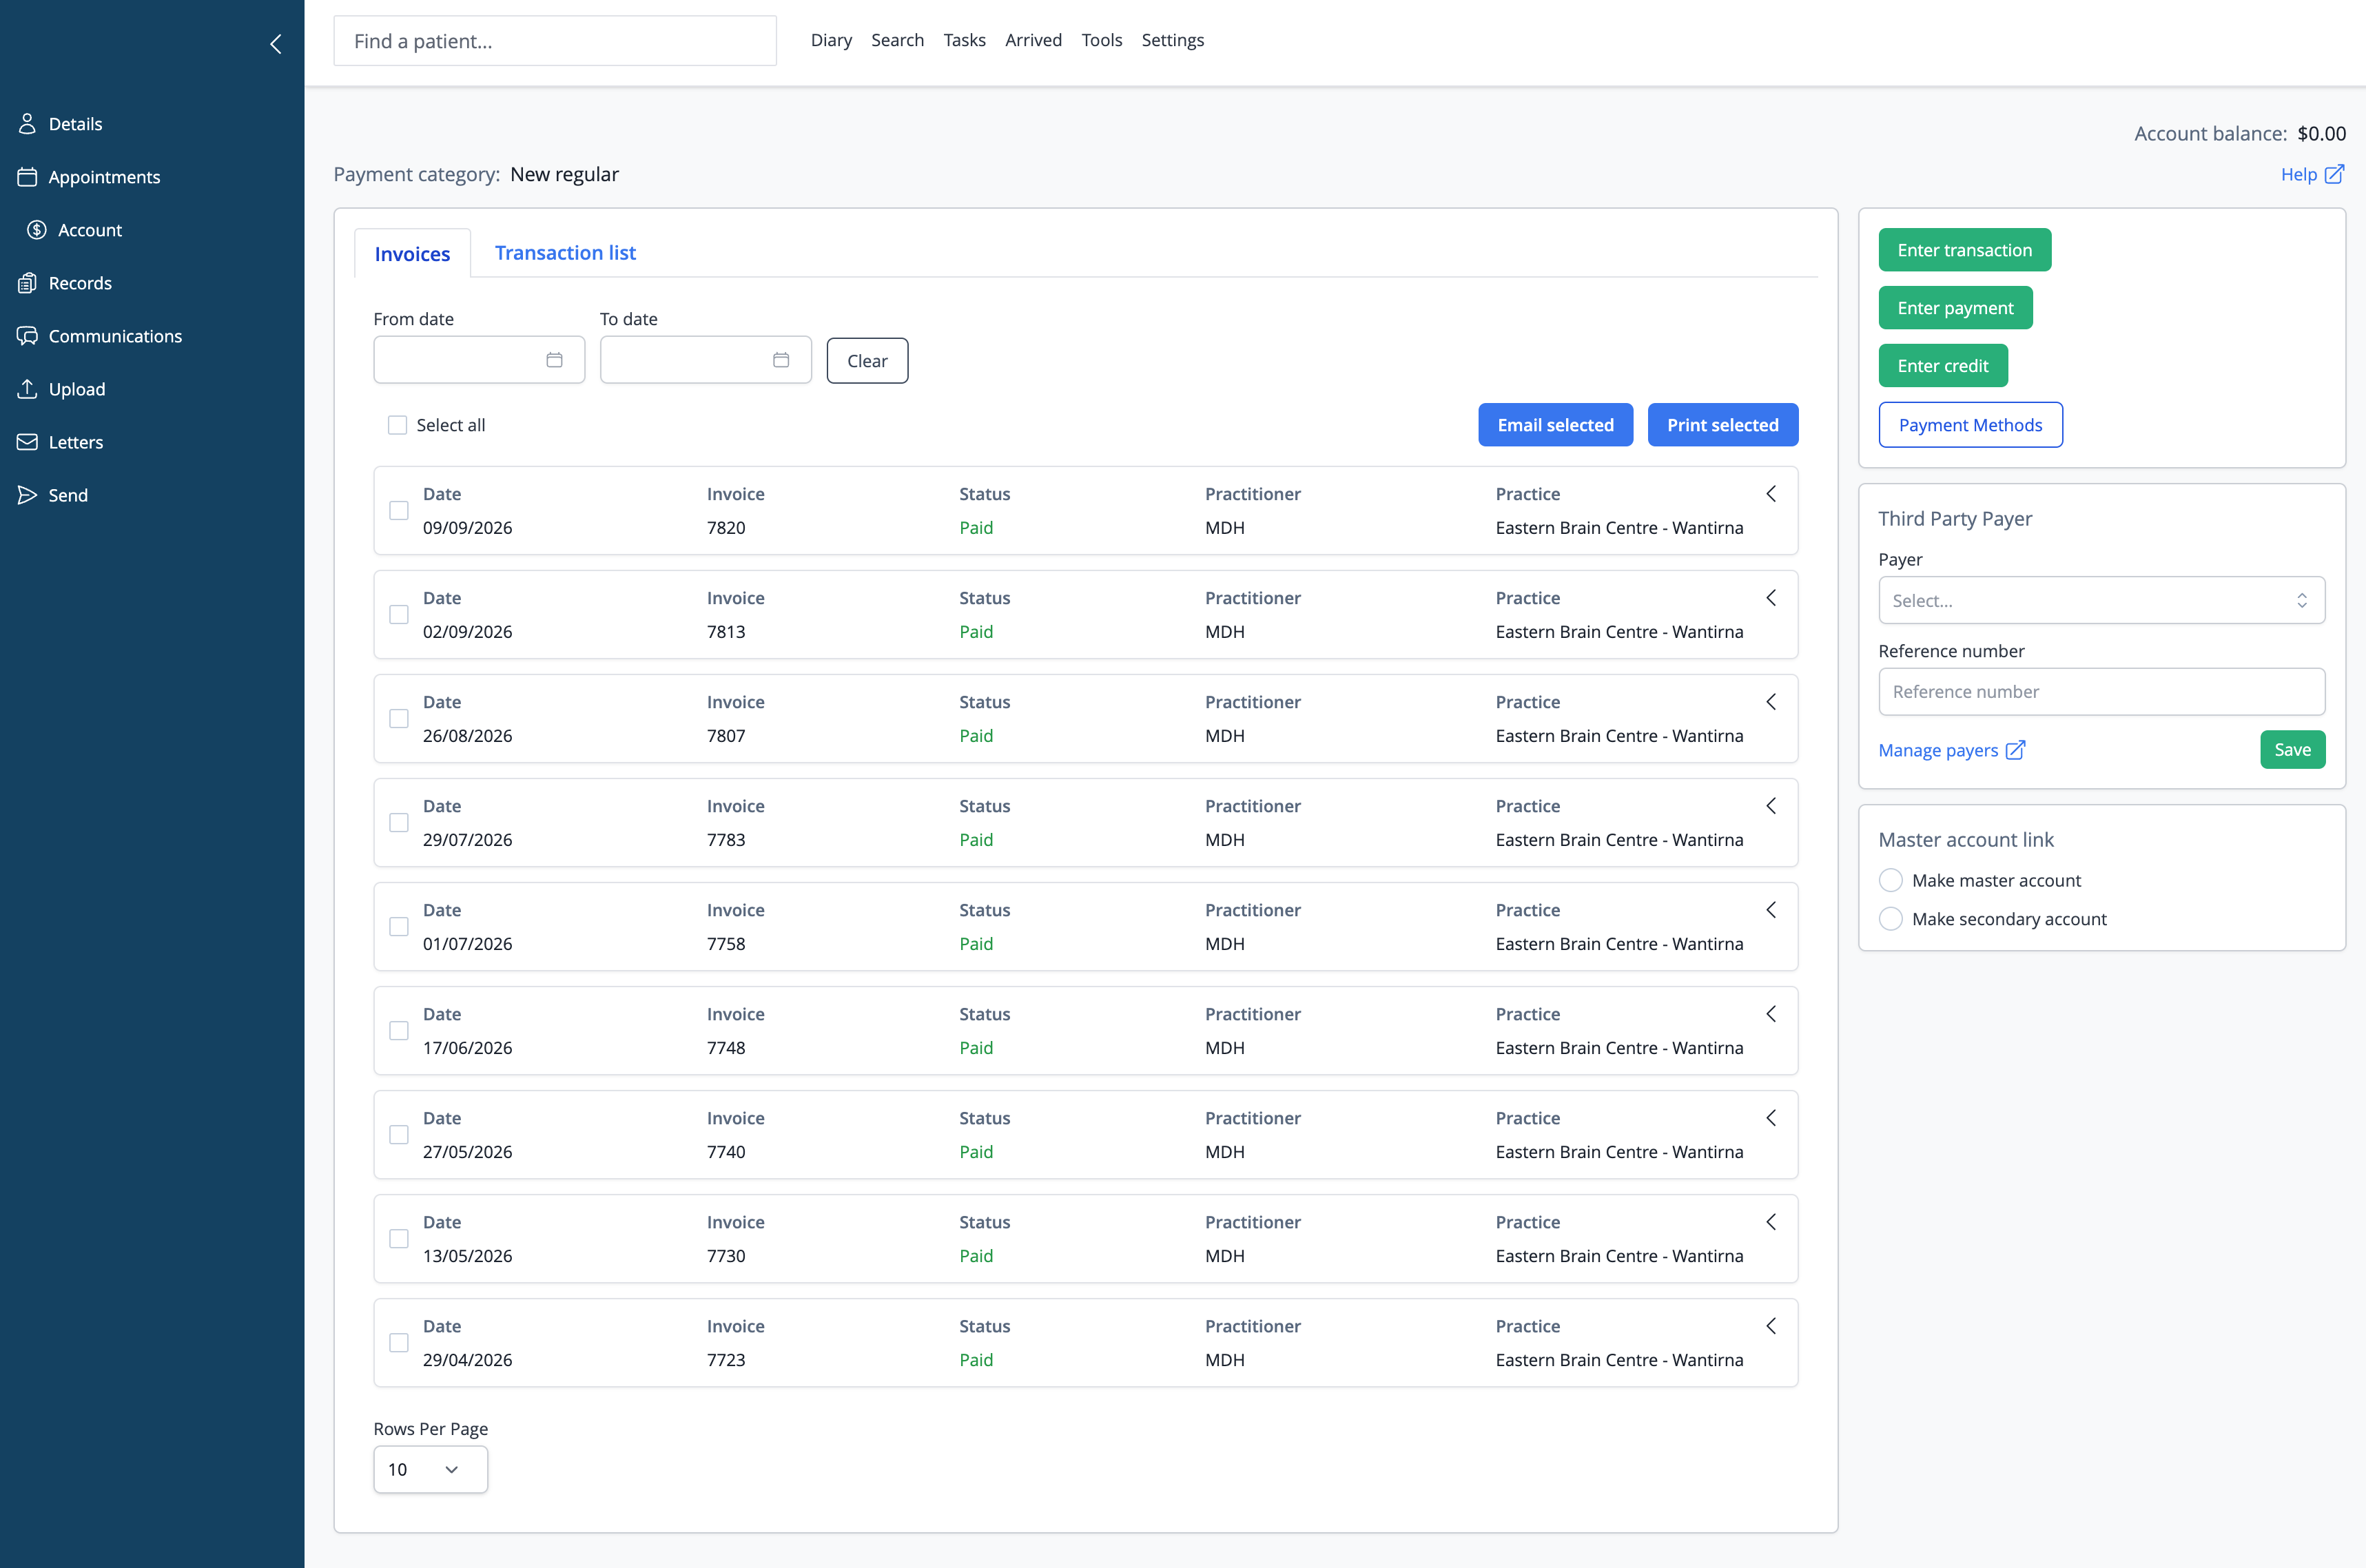This screenshot has width=2366, height=1568.
Task: Clear the date filters
Action: click(x=867, y=361)
